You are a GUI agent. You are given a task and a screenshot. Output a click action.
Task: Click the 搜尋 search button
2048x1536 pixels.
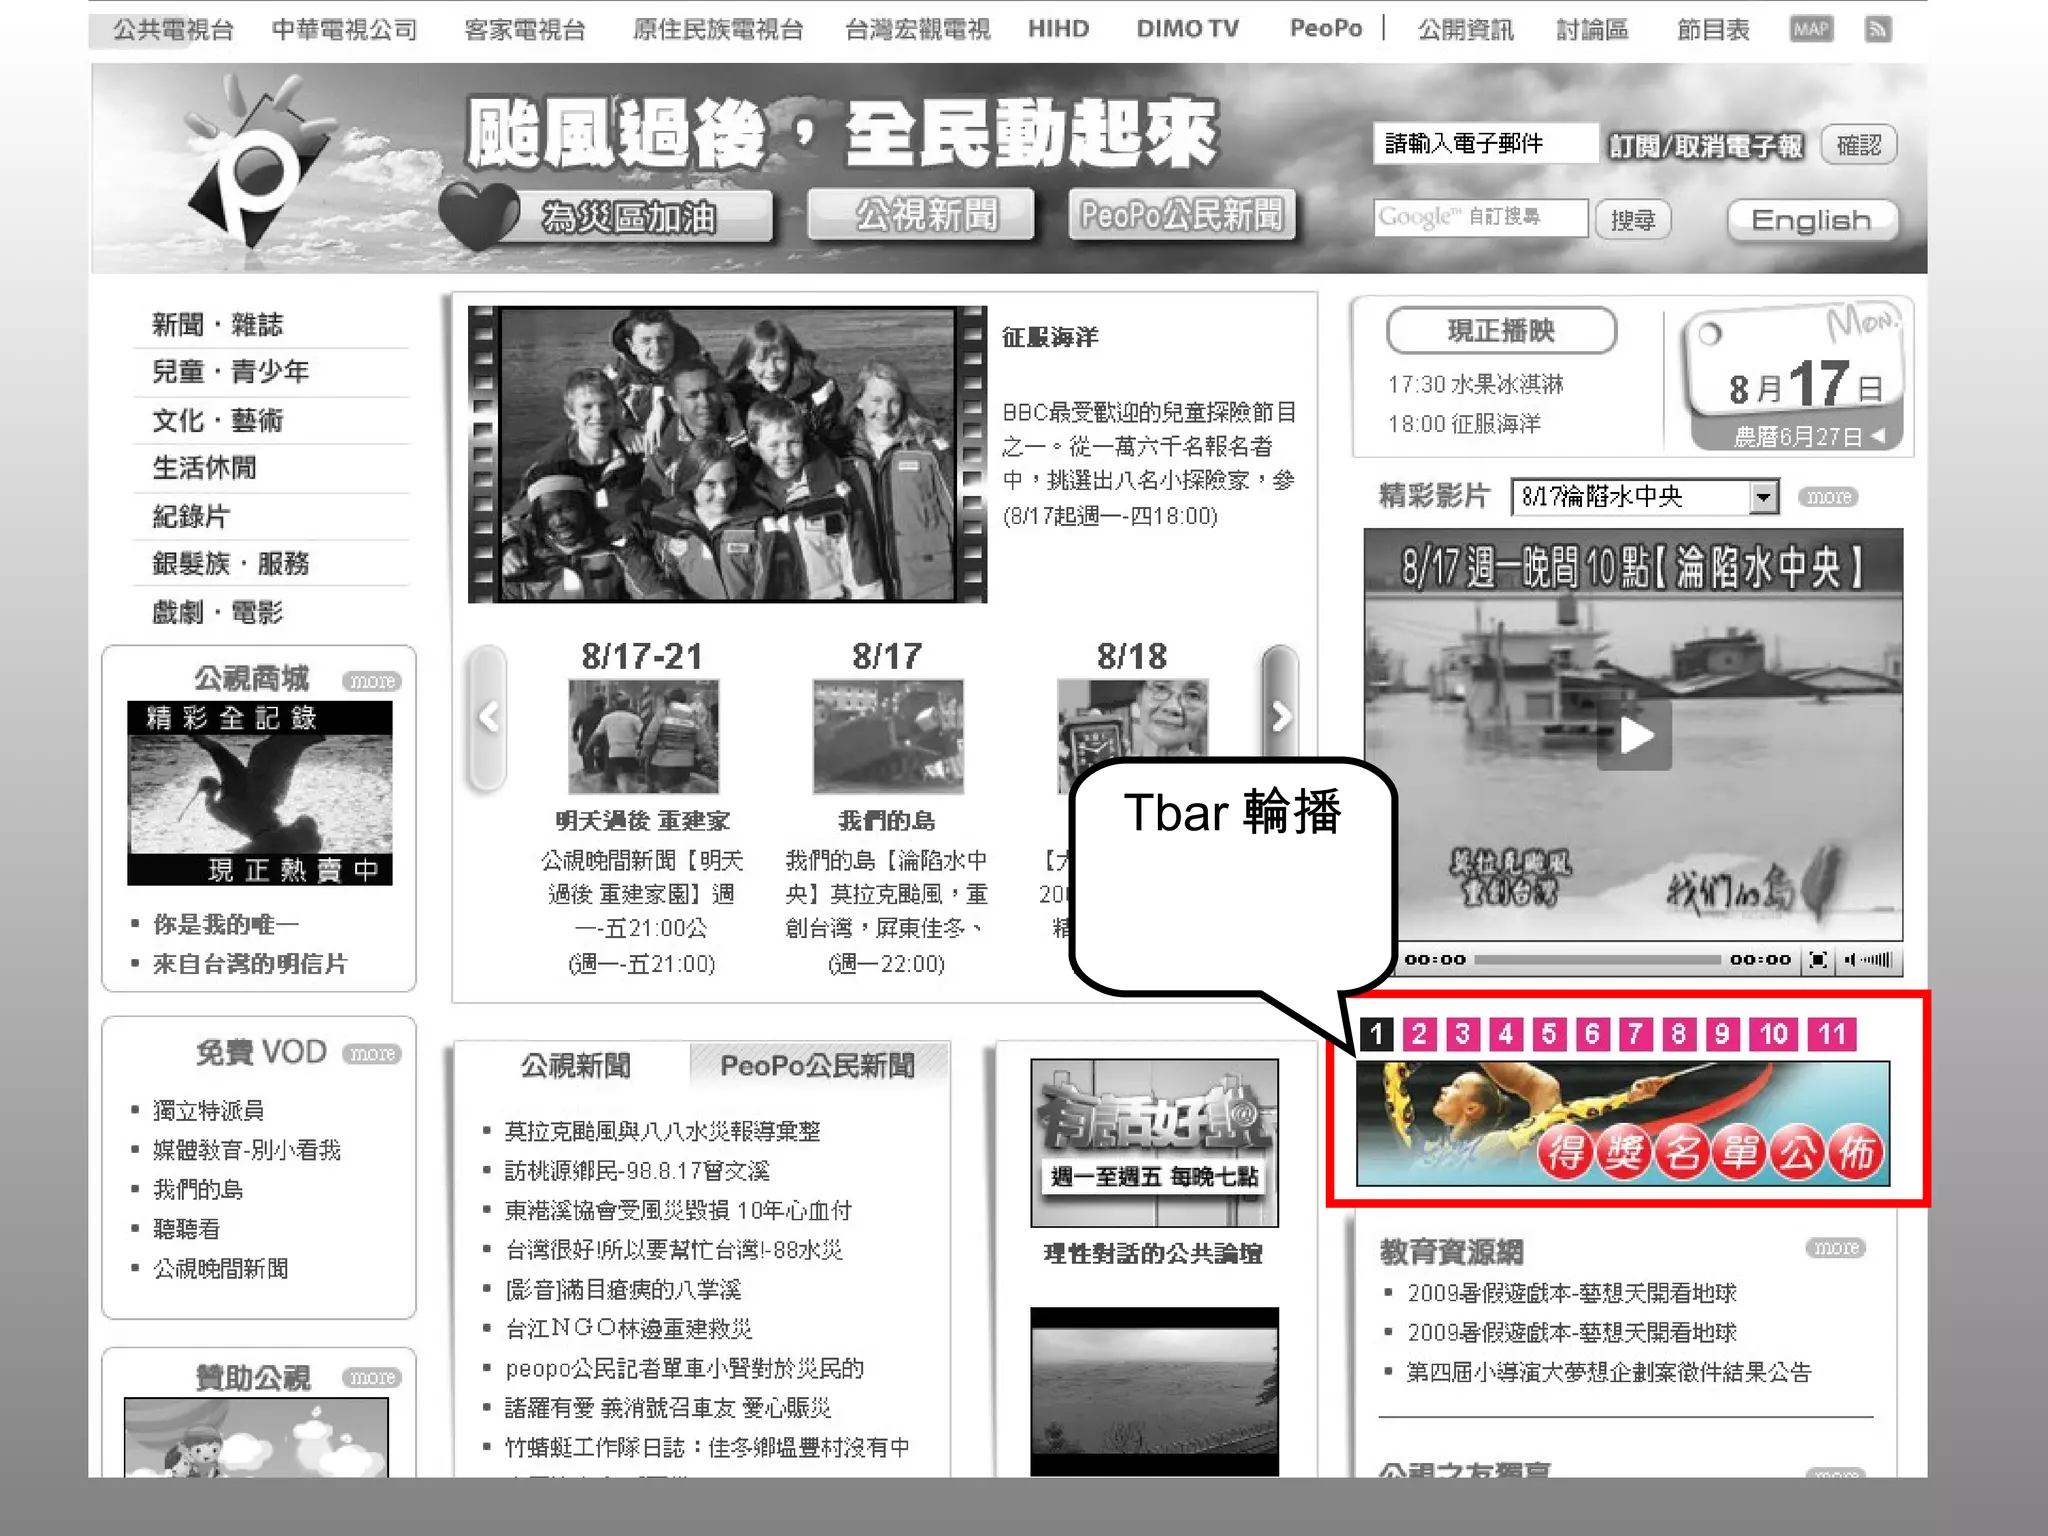point(1633,219)
